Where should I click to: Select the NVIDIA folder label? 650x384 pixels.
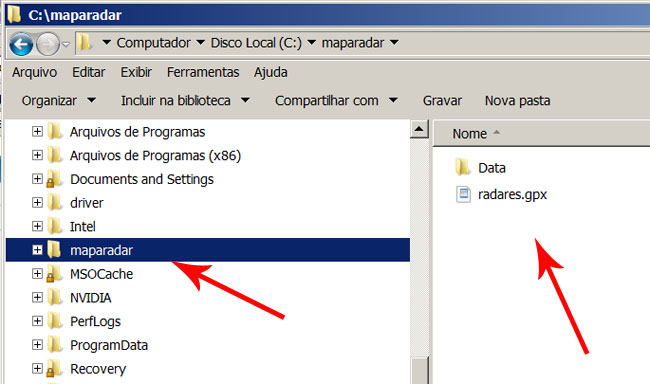pos(90,298)
